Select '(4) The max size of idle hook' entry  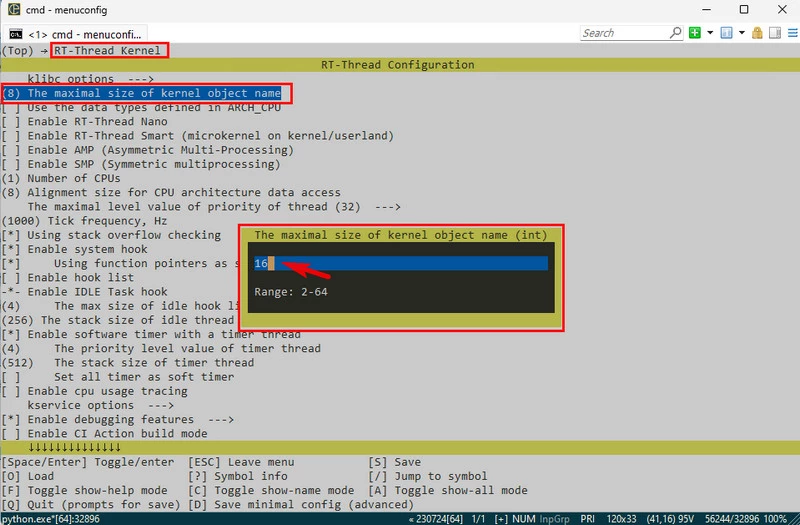click(x=121, y=306)
